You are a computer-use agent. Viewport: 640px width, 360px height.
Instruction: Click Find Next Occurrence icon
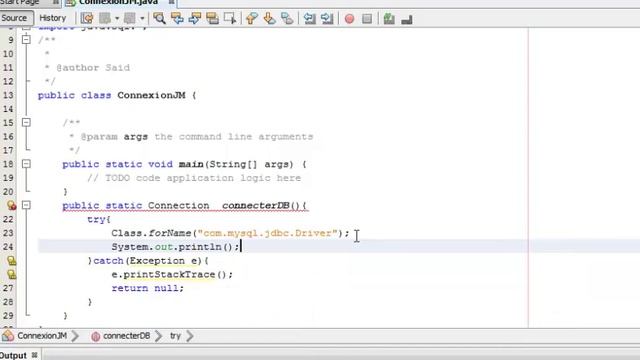click(194, 18)
